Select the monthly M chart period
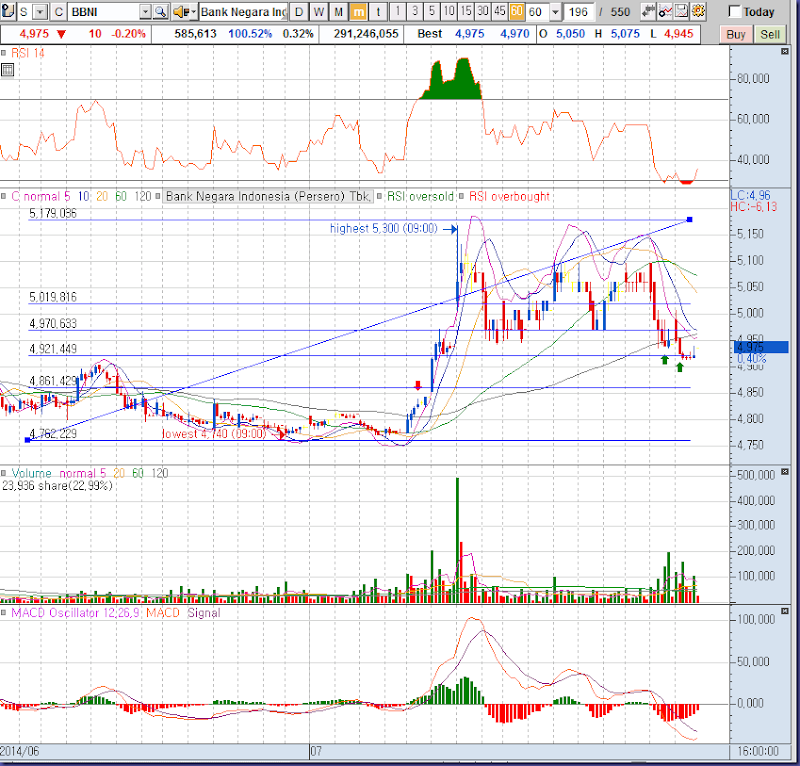This screenshot has height=766, width=800. coord(338,12)
